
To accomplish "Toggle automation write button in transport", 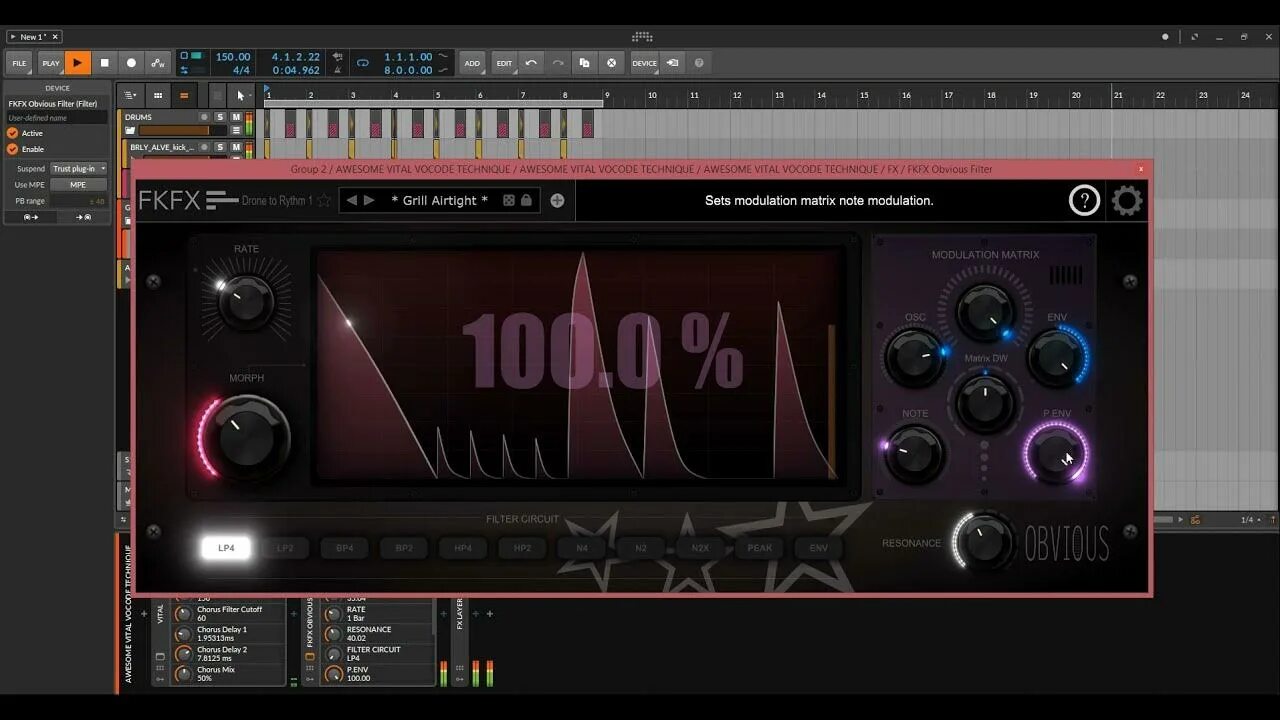I will click(x=158, y=63).
